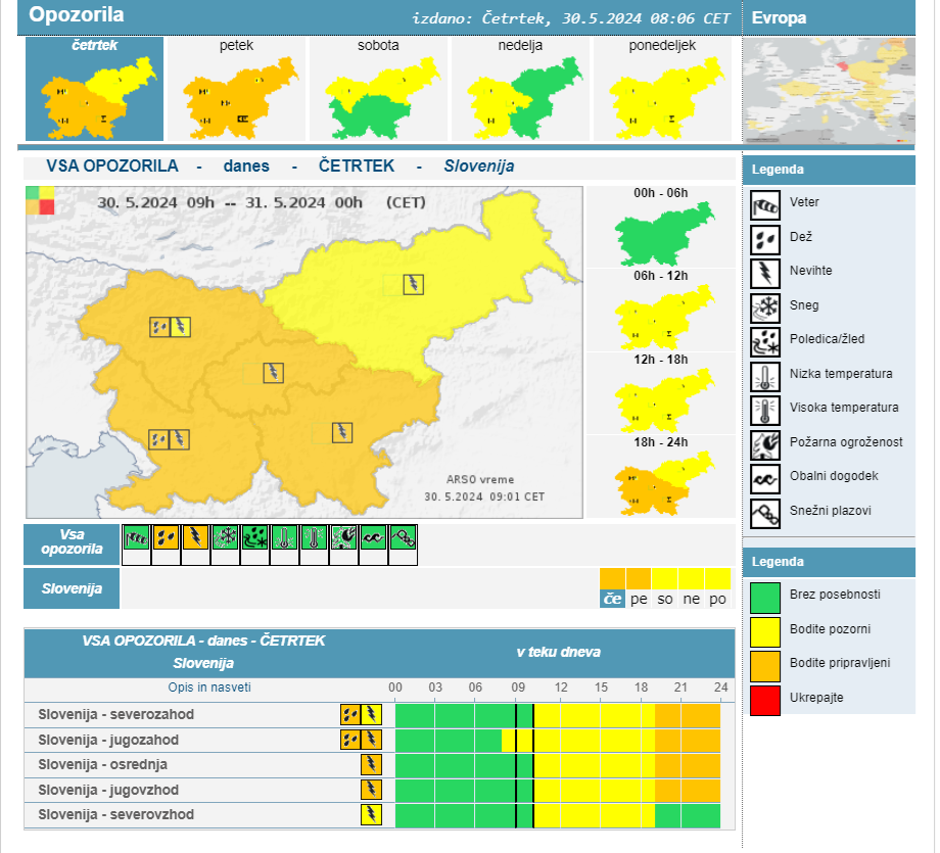Select the coastal event filter icon
This screenshot has width=940, height=853.
(373, 538)
